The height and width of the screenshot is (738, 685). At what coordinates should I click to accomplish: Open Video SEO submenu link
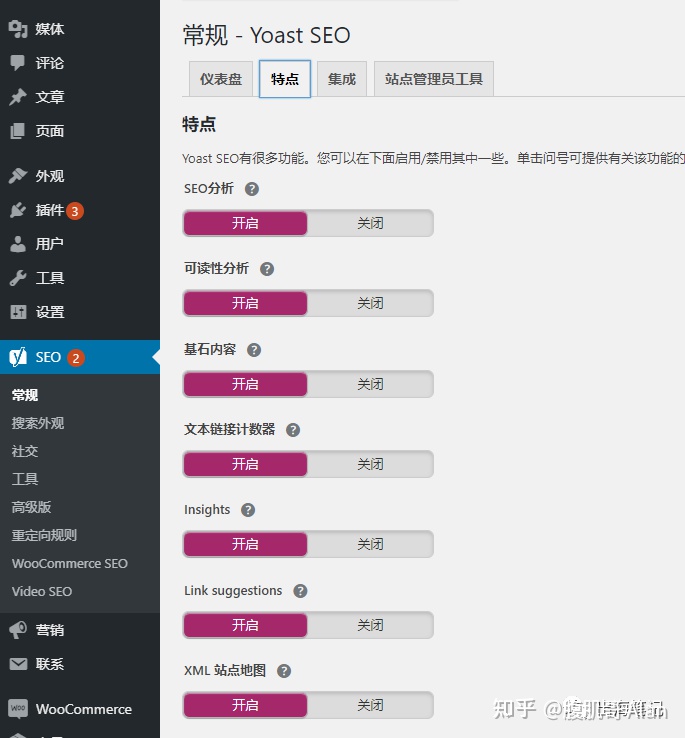tap(42, 591)
